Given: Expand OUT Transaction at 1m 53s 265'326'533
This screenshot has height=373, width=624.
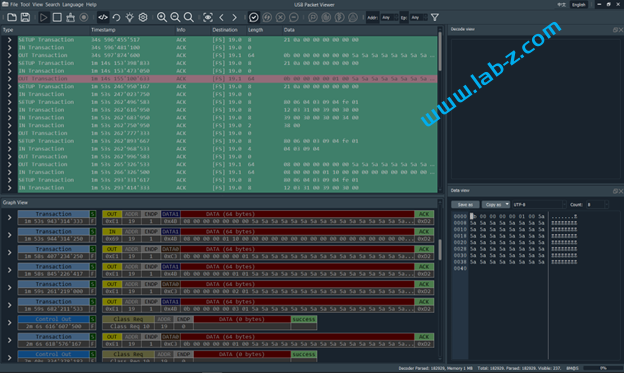Looking at the screenshot, I should click(9, 164).
